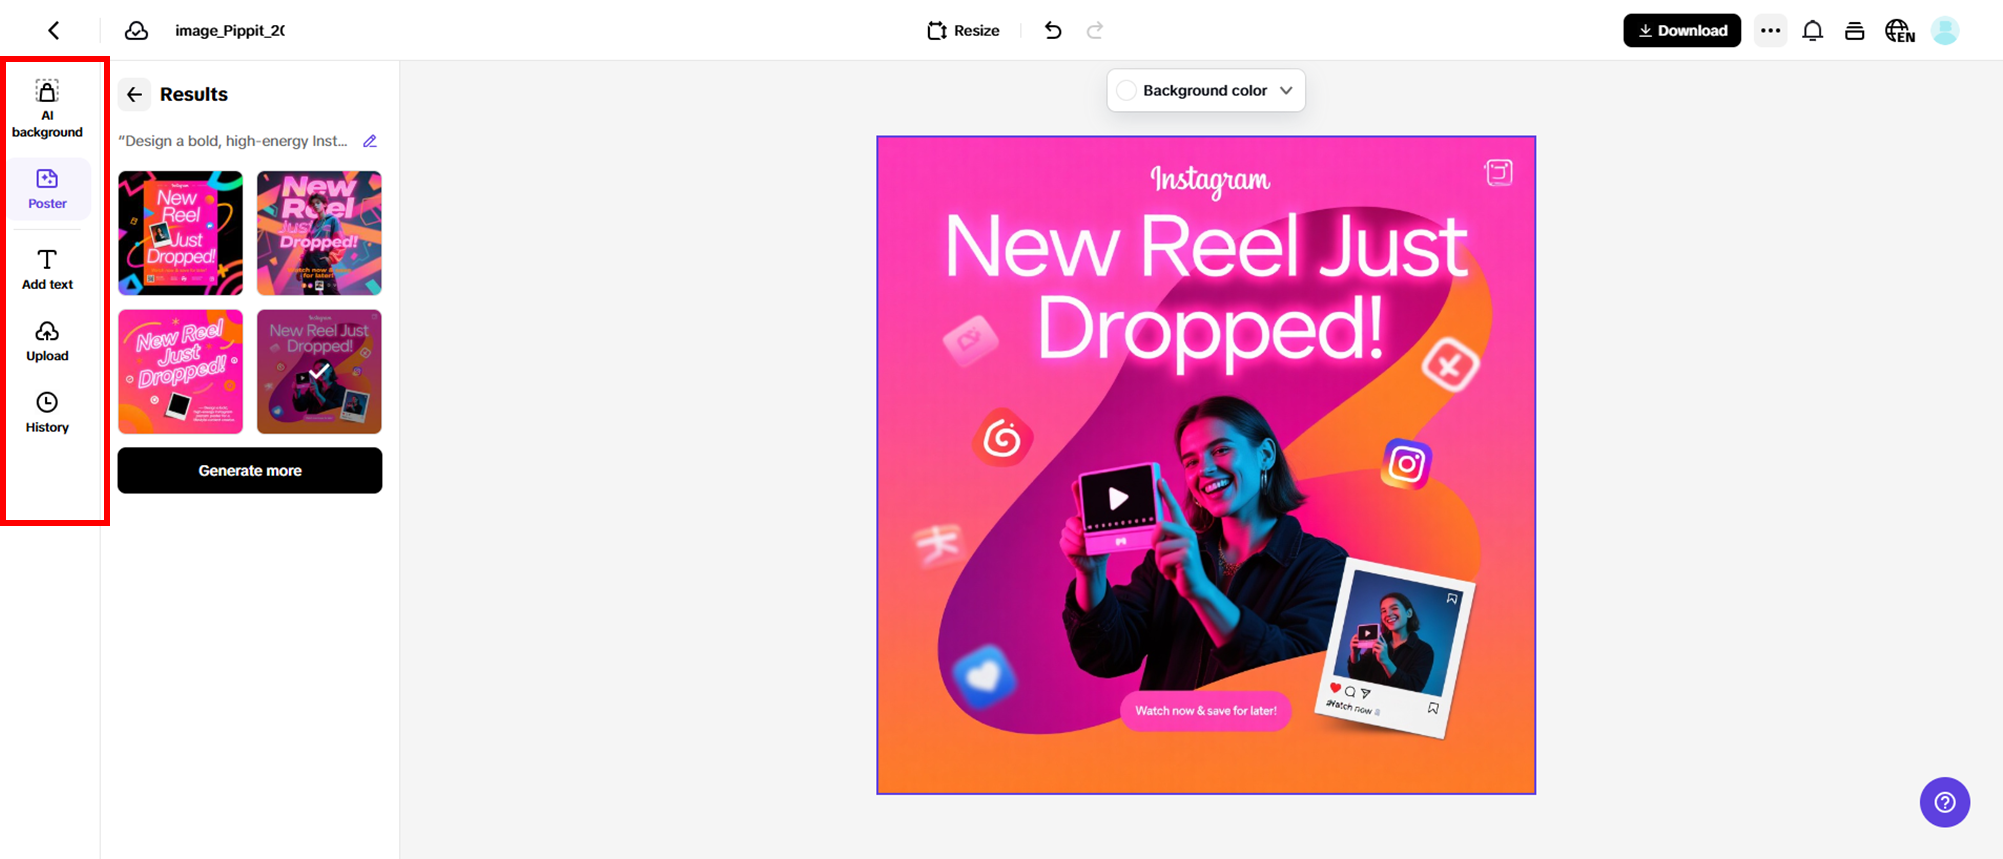Click the white background color swatch circle

click(x=1126, y=90)
